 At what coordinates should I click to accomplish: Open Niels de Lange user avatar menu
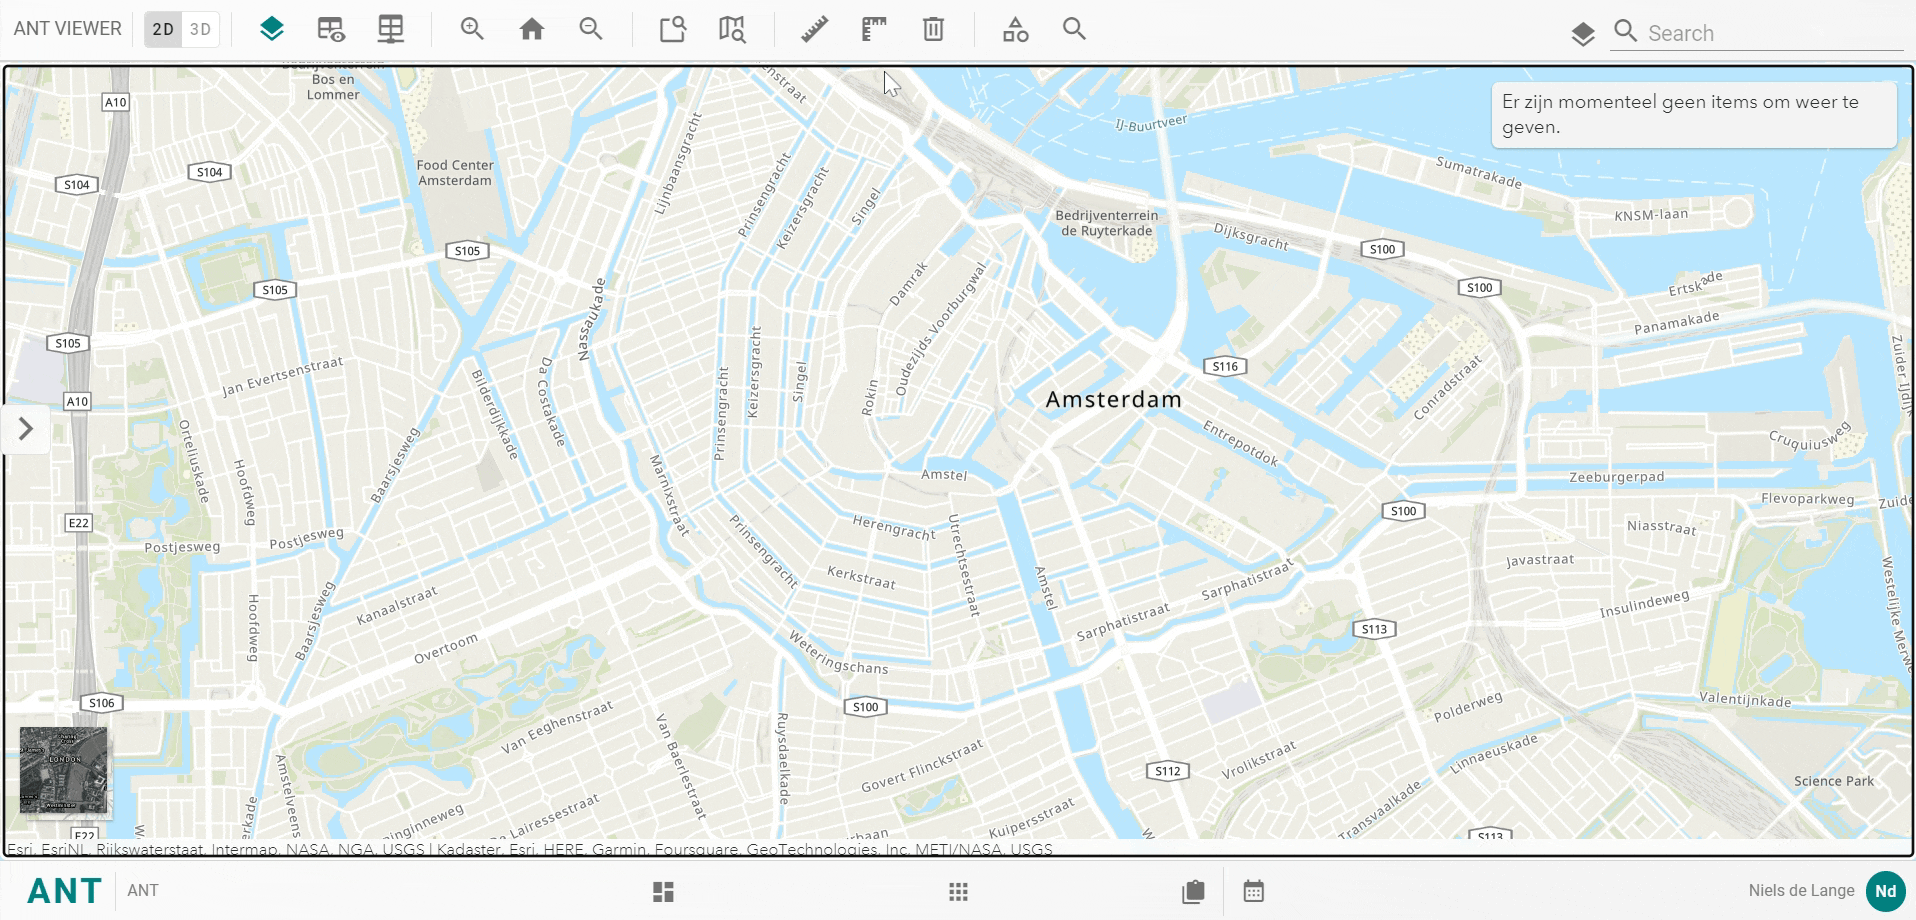pos(1885,891)
